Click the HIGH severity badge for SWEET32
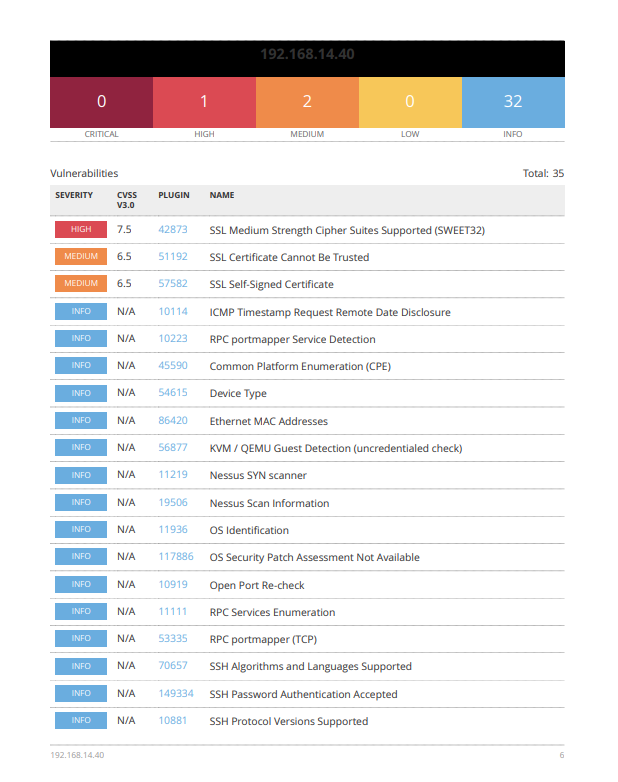618x782 pixels. (x=81, y=230)
